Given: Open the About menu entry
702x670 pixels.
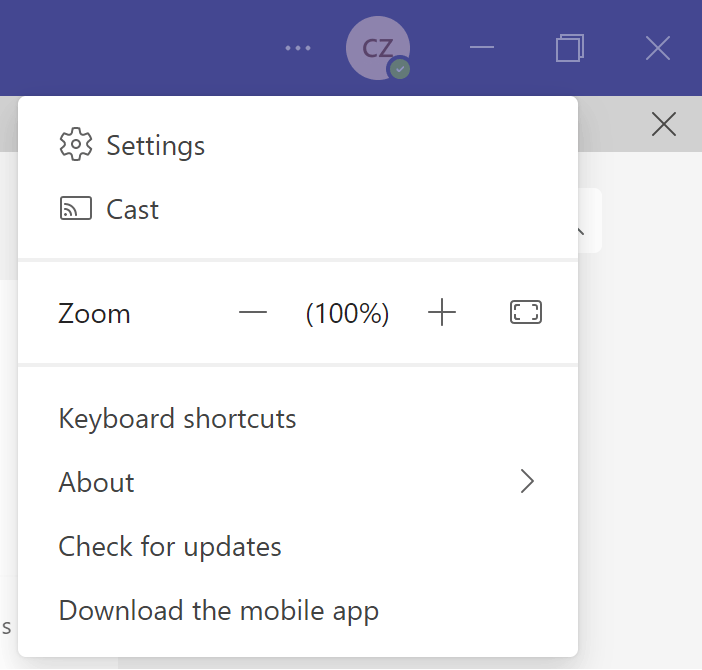Looking at the screenshot, I should [x=97, y=482].
